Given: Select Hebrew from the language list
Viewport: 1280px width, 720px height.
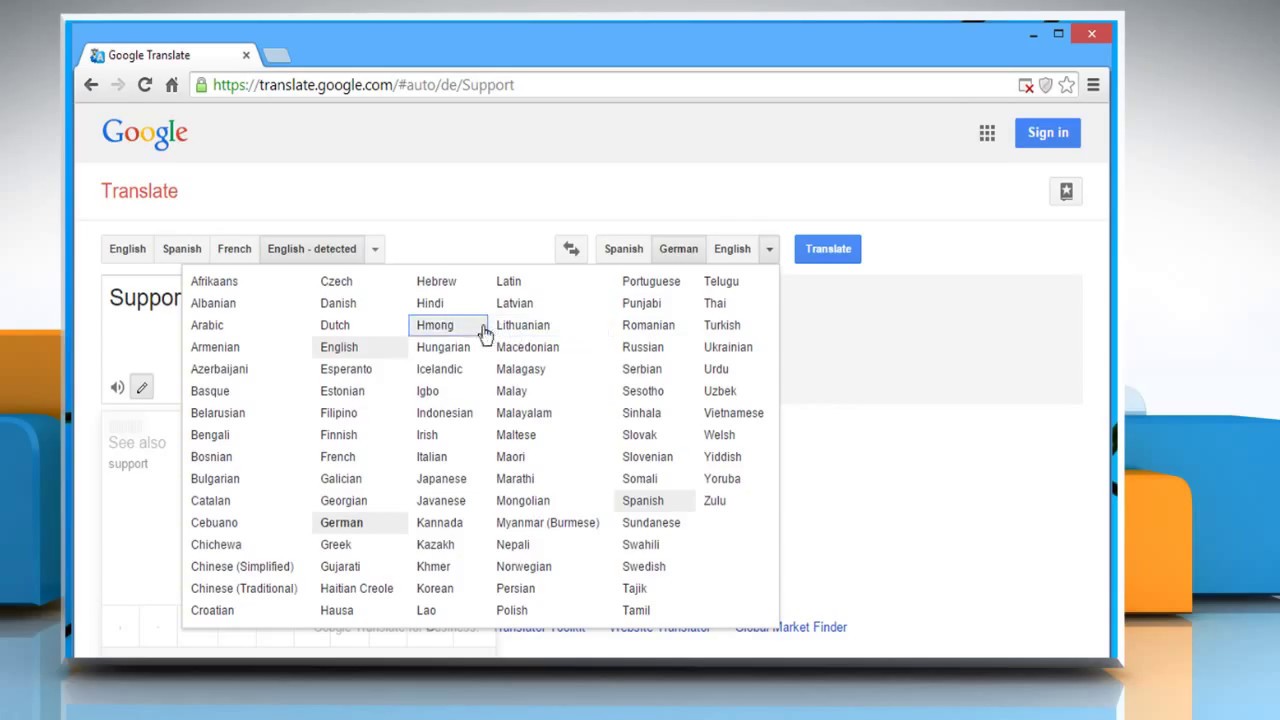Looking at the screenshot, I should click(x=436, y=281).
